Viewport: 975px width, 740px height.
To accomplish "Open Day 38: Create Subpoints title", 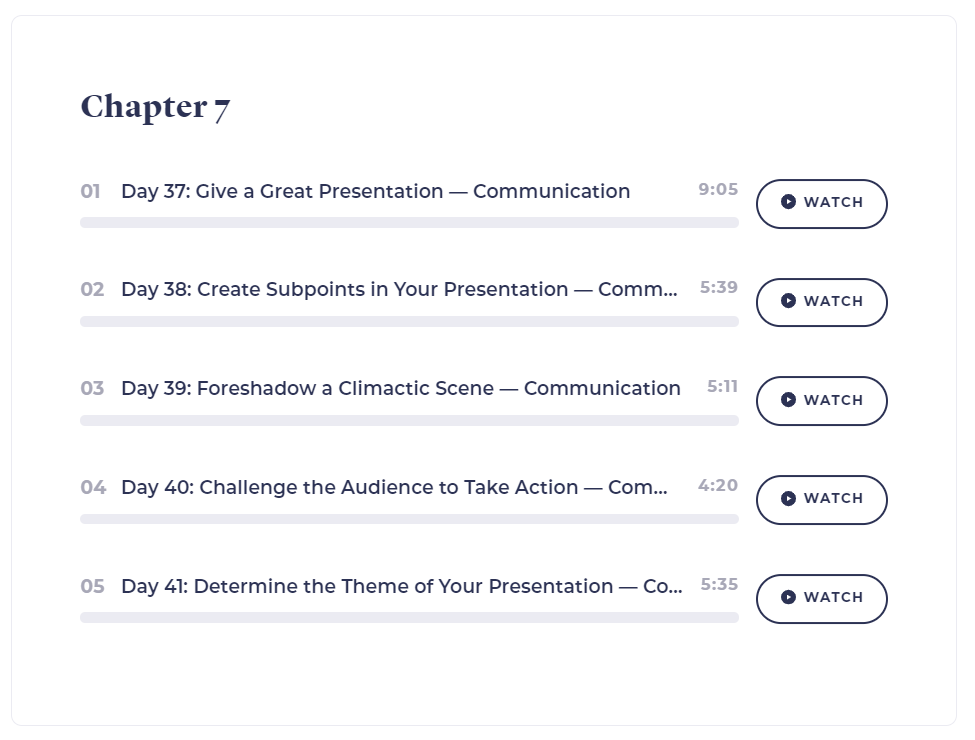I will [399, 290].
